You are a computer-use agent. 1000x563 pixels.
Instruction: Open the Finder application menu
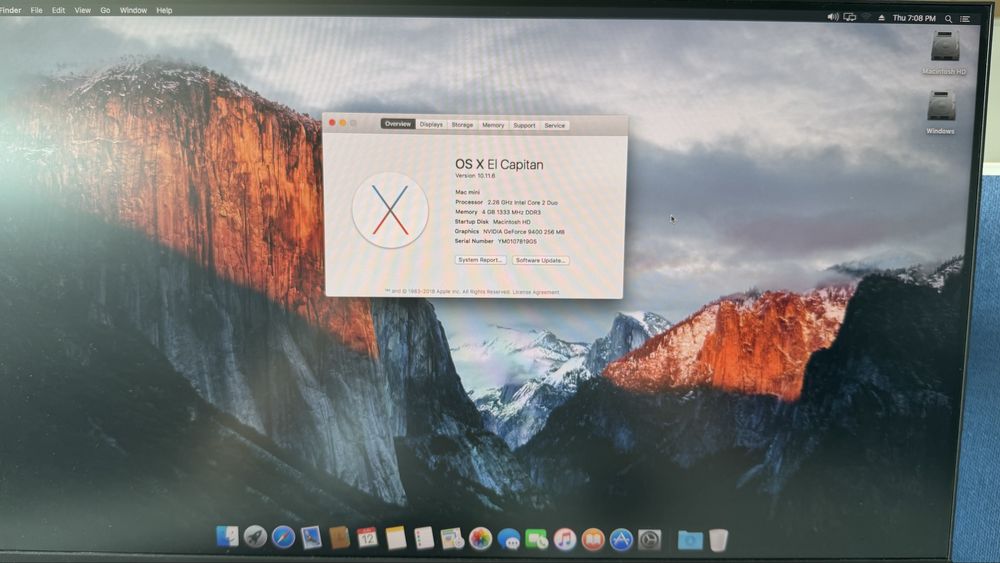(10, 10)
